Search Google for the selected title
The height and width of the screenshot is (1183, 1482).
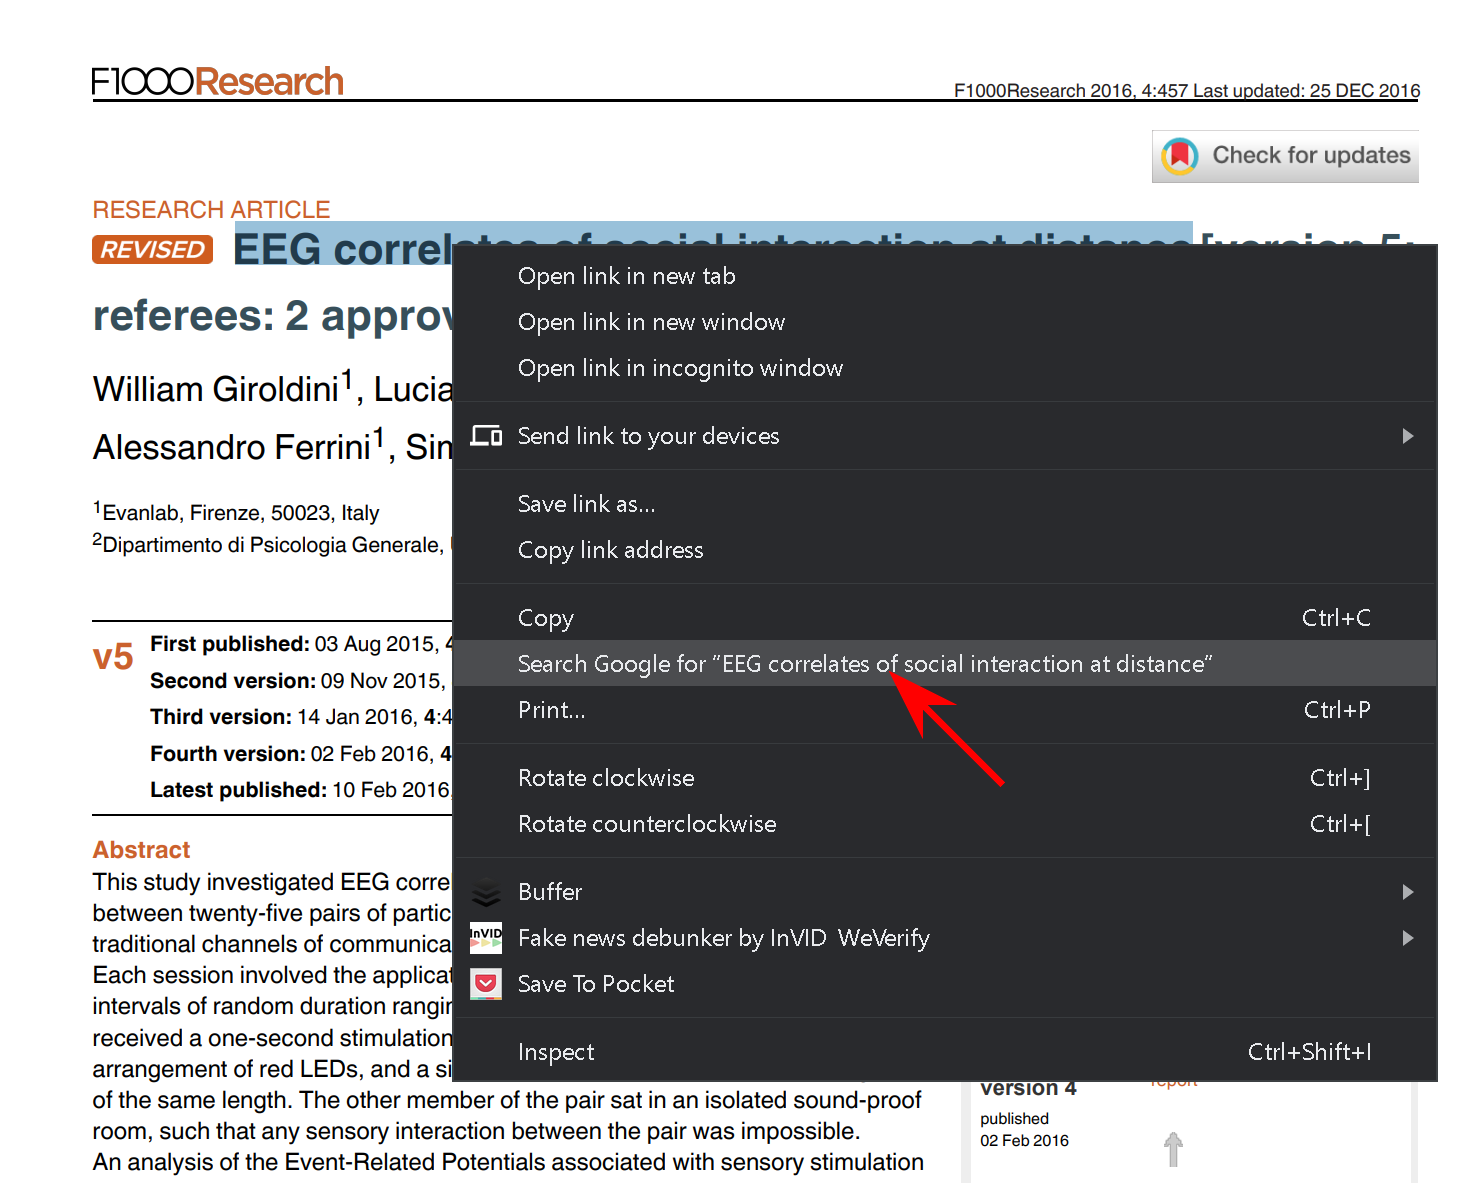pyautogui.click(x=864, y=664)
